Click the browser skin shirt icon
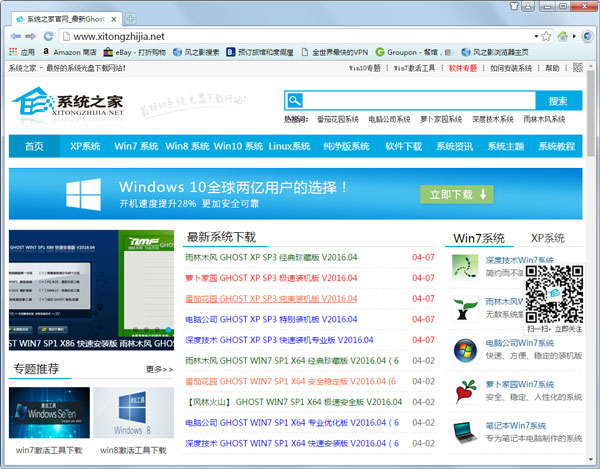The height and width of the screenshot is (469, 600). (x=514, y=6)
